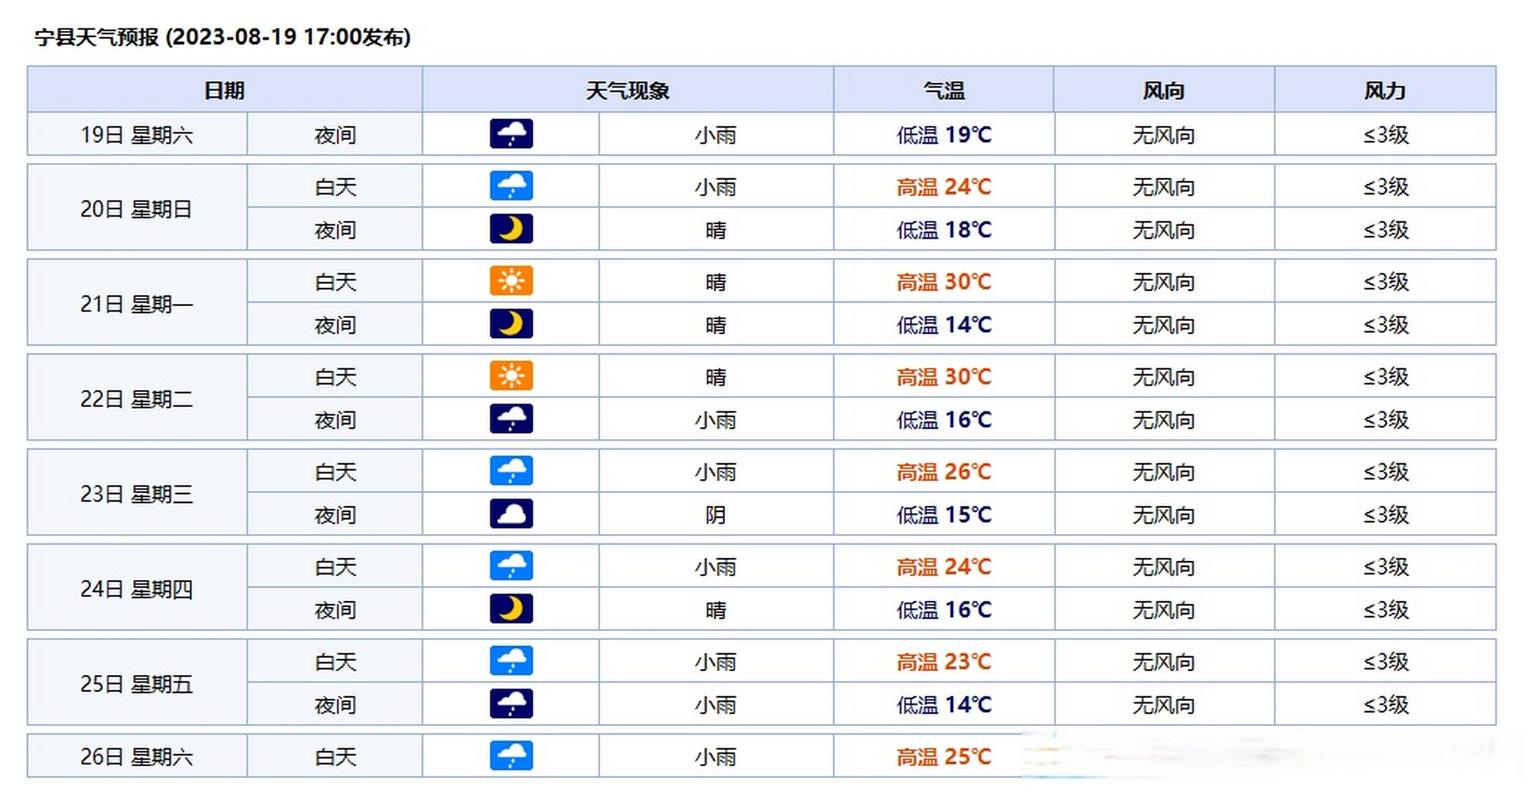Click the 21日 星期一 date cell
This screenshot has height=800, width=1528.
(137, 304)
